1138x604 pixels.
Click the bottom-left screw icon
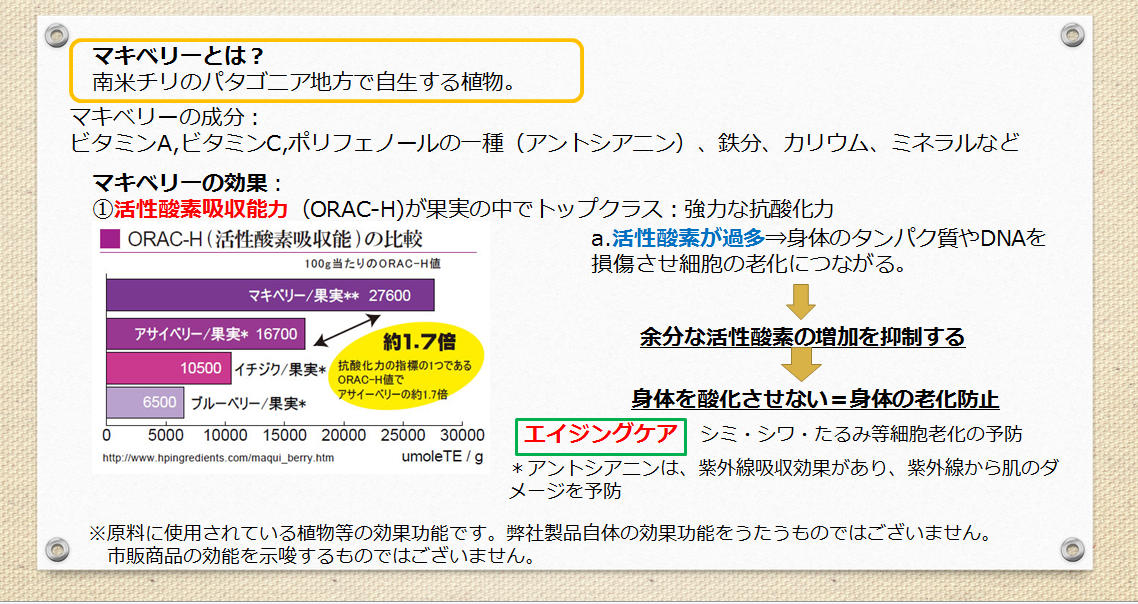57,547
